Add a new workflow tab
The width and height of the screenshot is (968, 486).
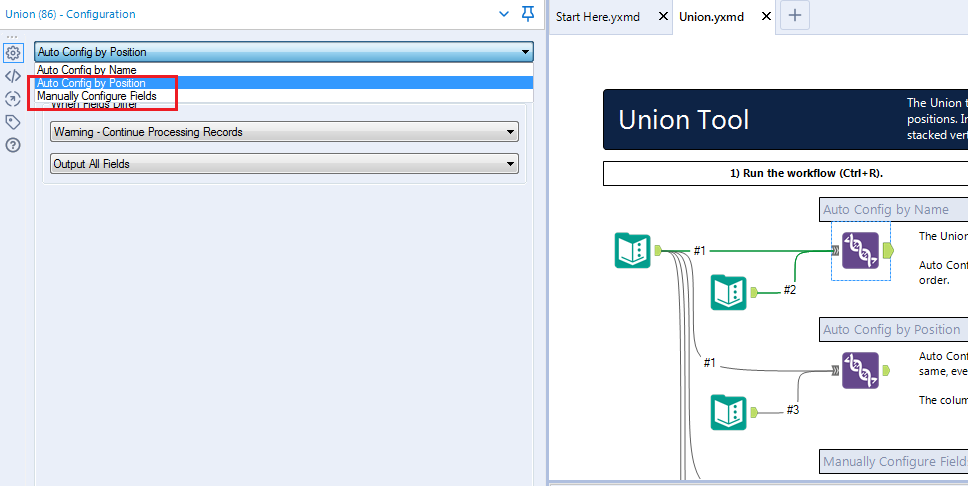pos(795,16)
